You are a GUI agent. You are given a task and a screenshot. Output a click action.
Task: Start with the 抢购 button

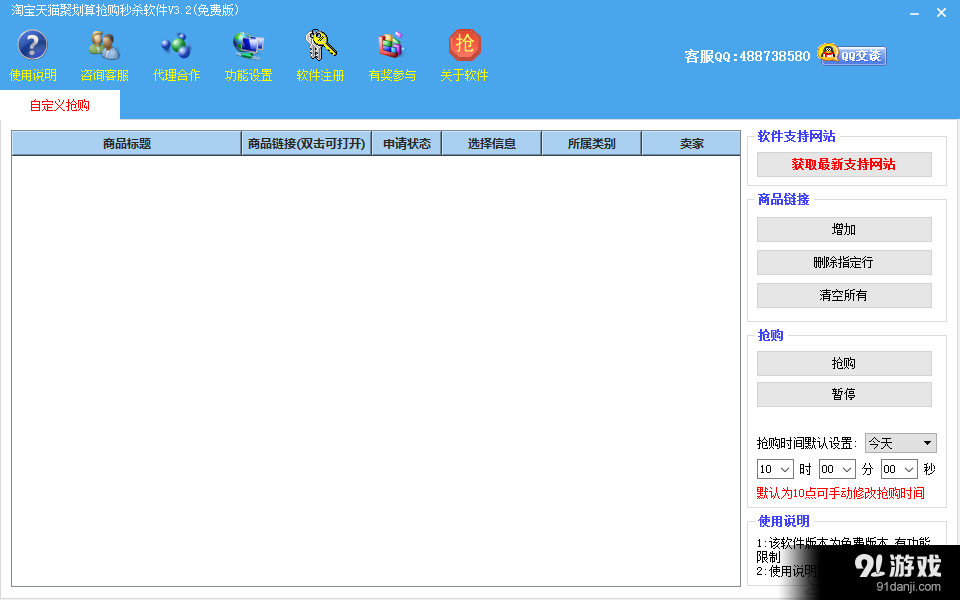click(x=844, y=364)
